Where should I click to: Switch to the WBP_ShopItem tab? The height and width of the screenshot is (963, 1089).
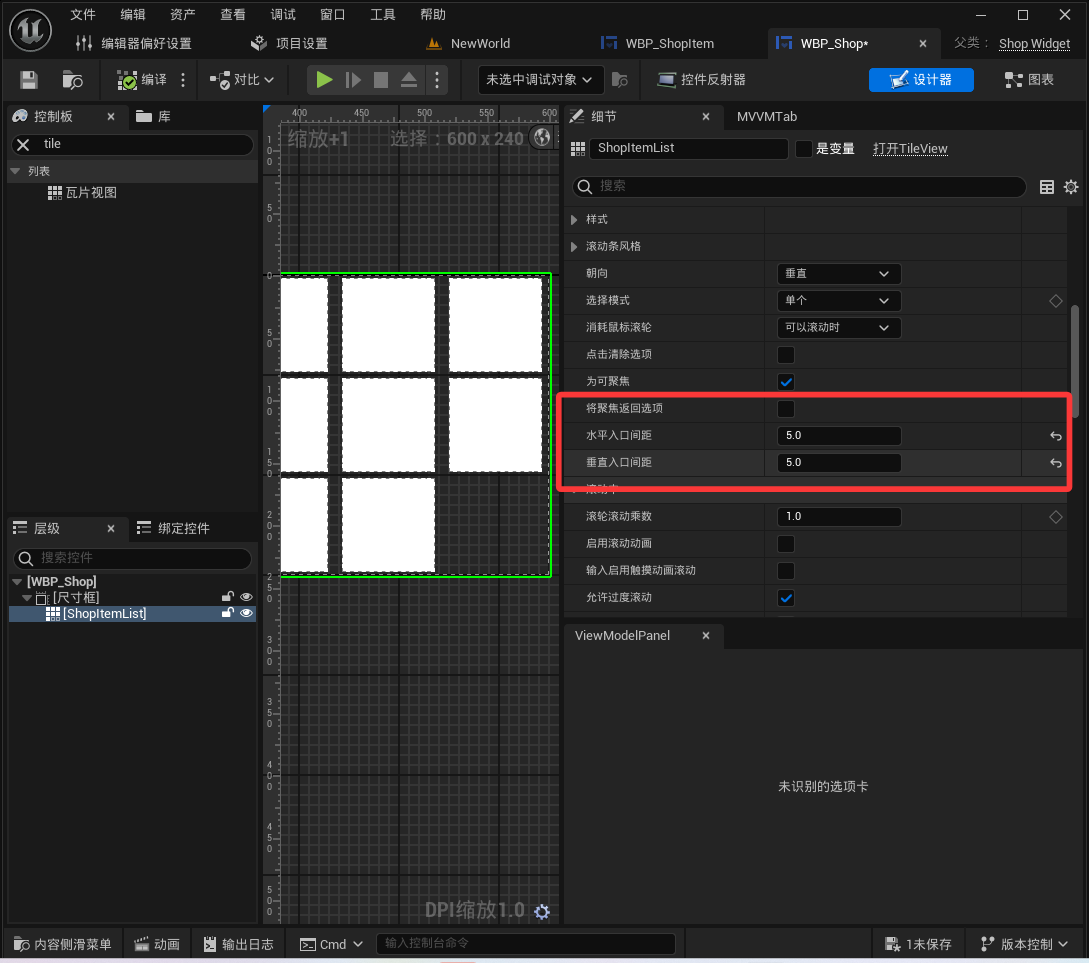pos(658,44)
